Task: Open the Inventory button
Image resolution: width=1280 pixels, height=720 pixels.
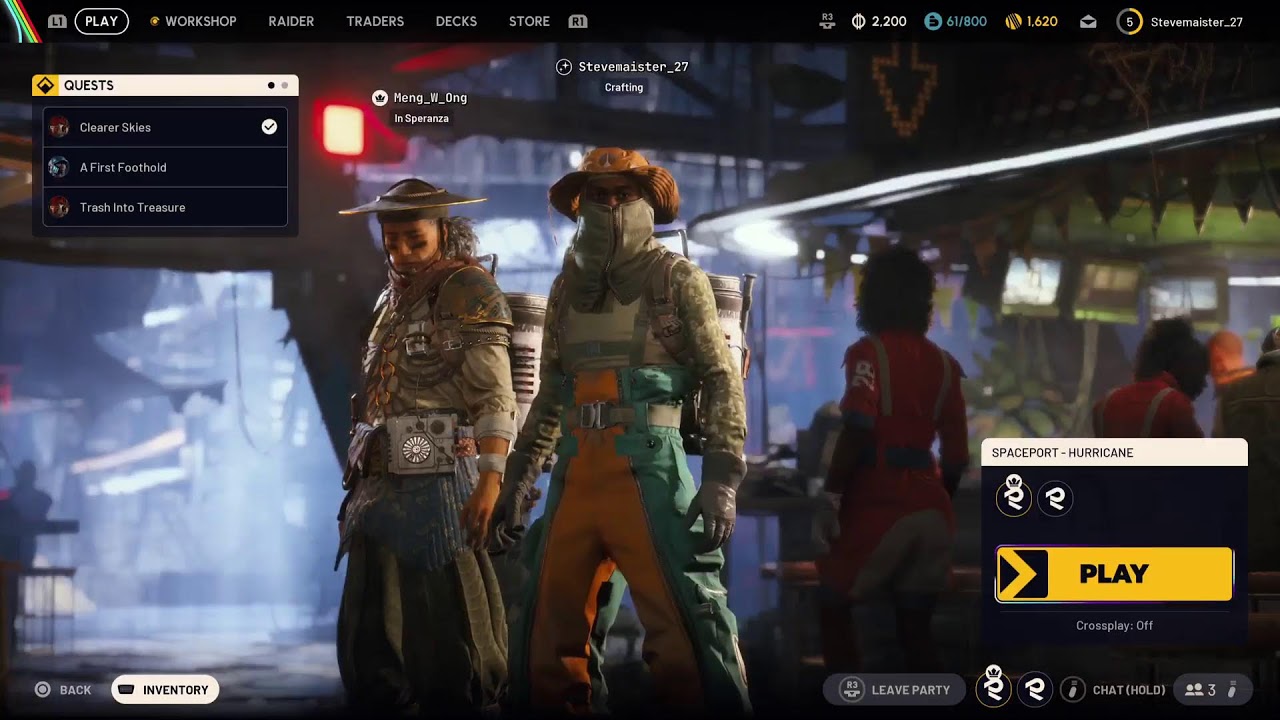Action: coord(165,690)
